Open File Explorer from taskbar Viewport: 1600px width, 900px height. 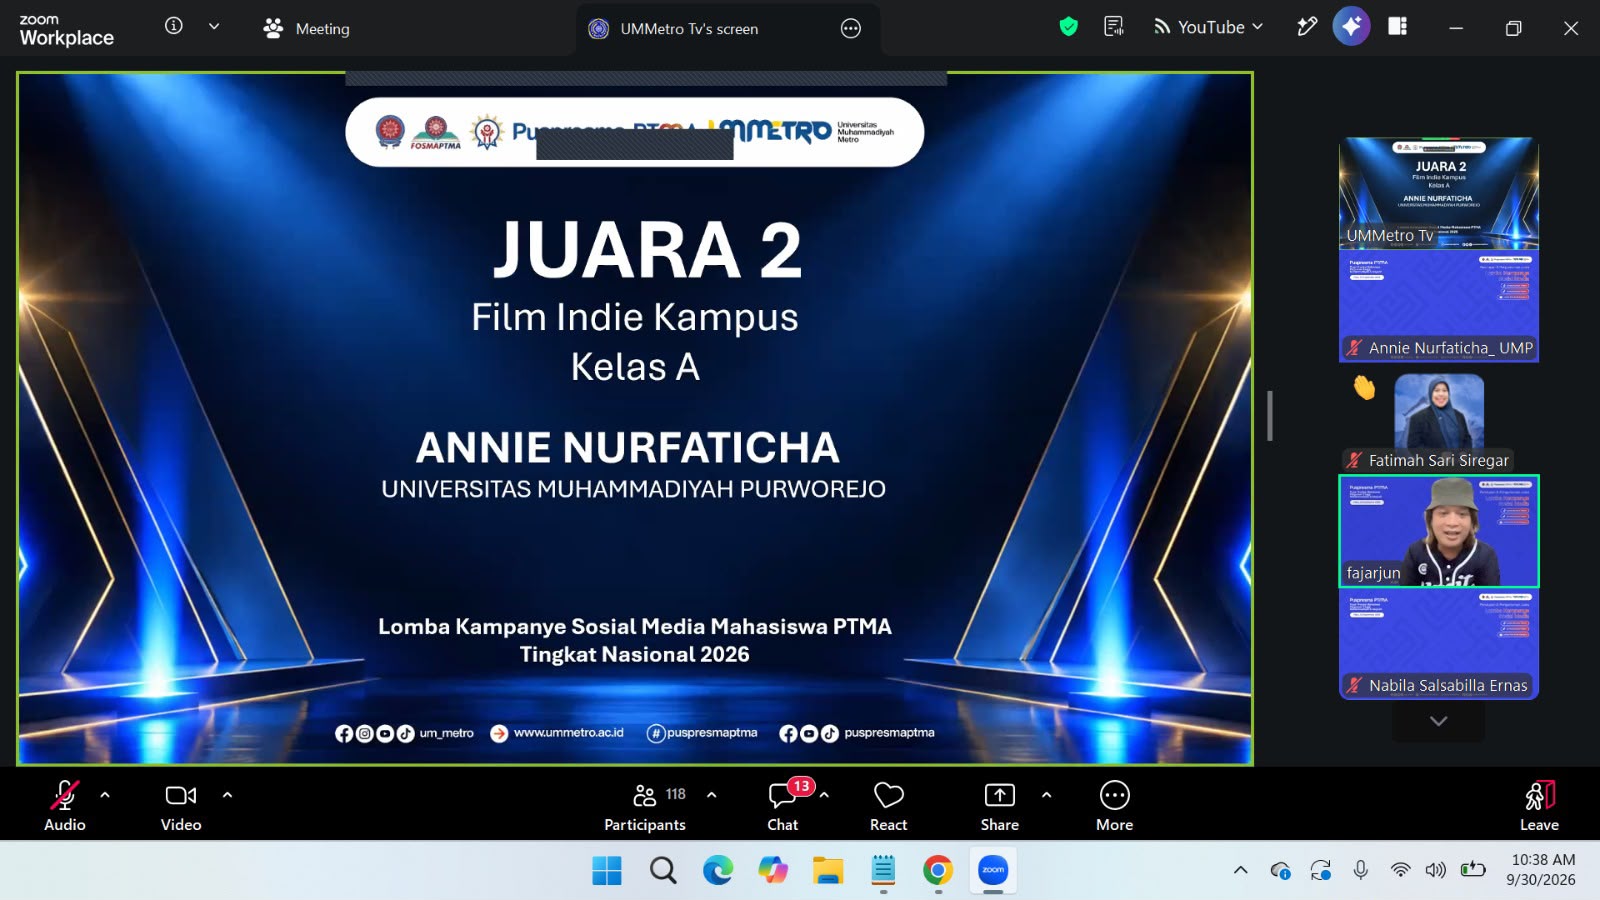point(828,871)
